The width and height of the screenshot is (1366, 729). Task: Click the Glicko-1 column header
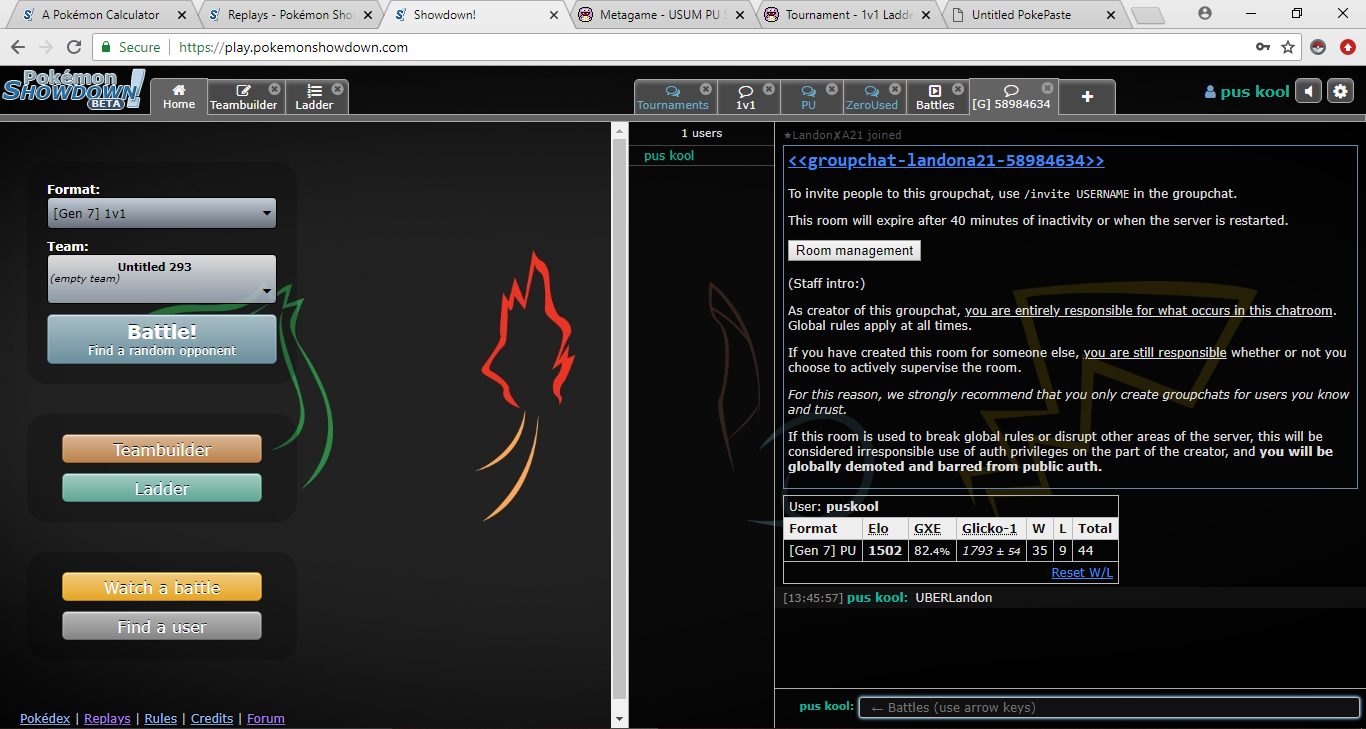pyautogui.click(x=989, y=528)
